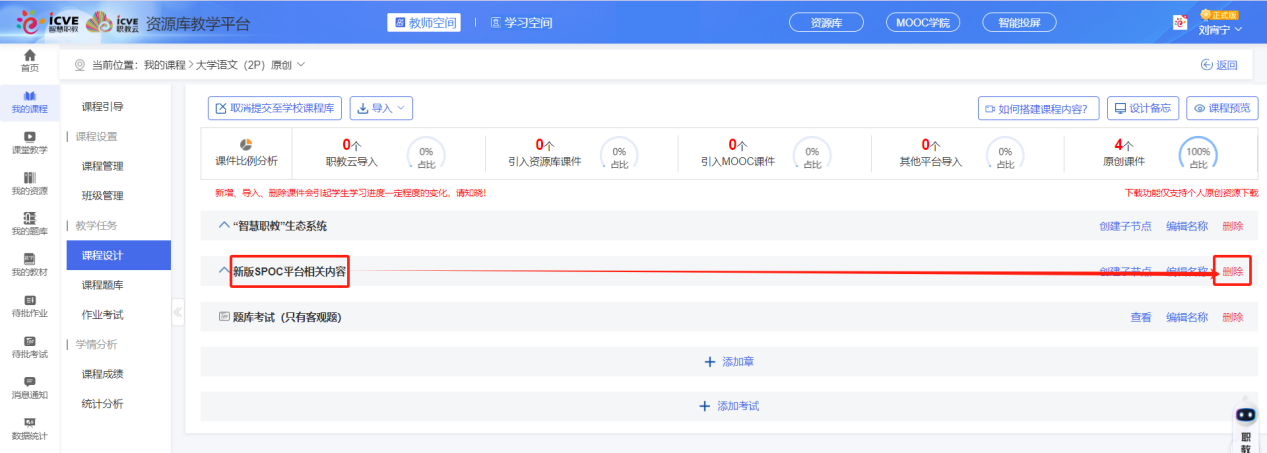Select 课程题库 in the side menu
Image resolution: width=1267 pixels, height=453 pixels.
(x=103, y=285)
